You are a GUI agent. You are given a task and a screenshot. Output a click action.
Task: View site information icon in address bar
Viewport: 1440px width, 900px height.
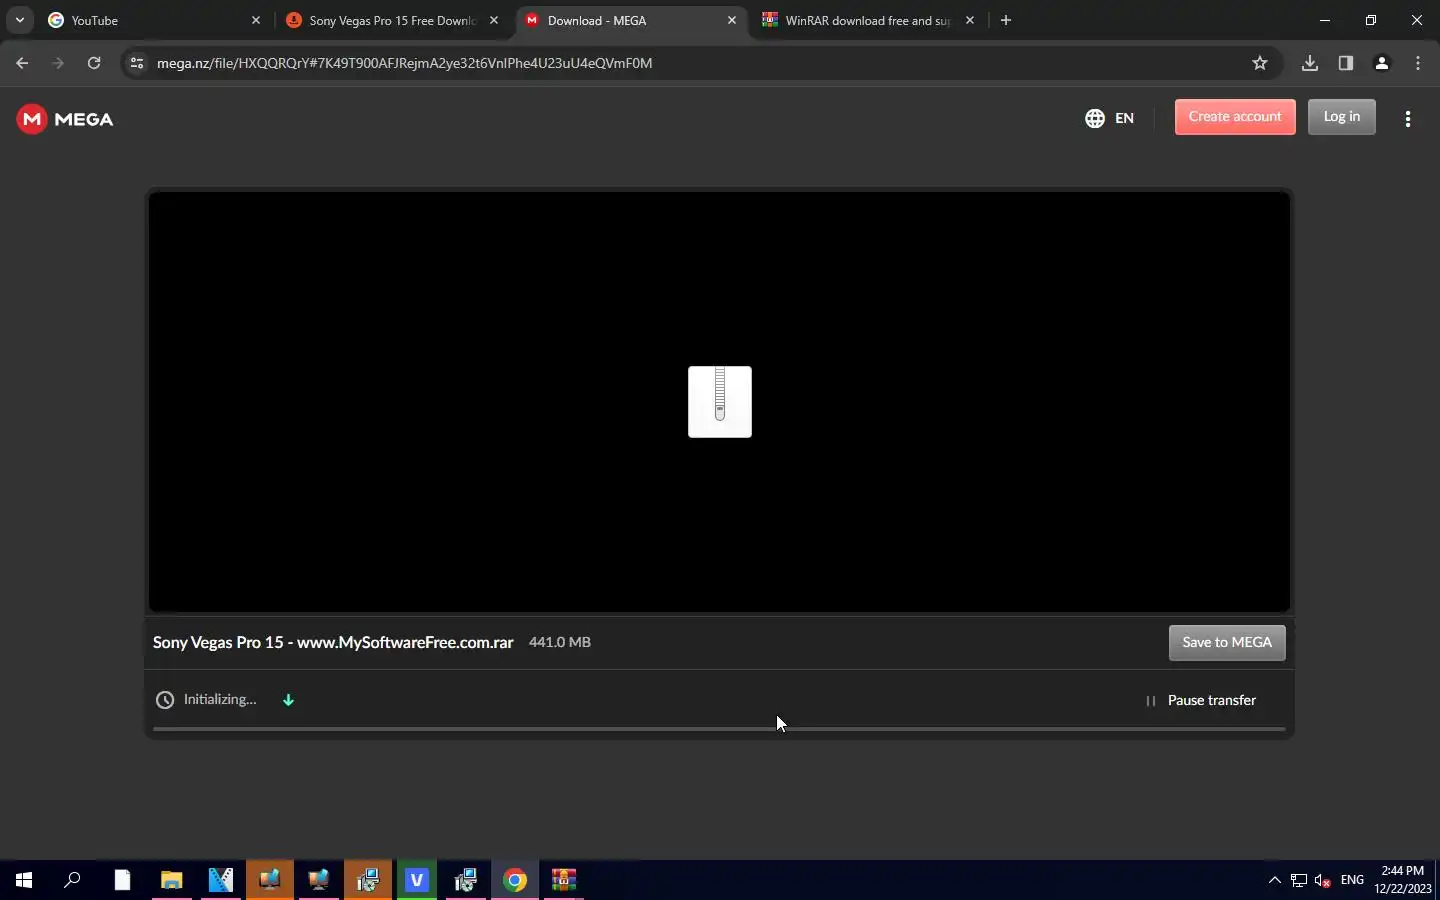click(x=137, y=63)
